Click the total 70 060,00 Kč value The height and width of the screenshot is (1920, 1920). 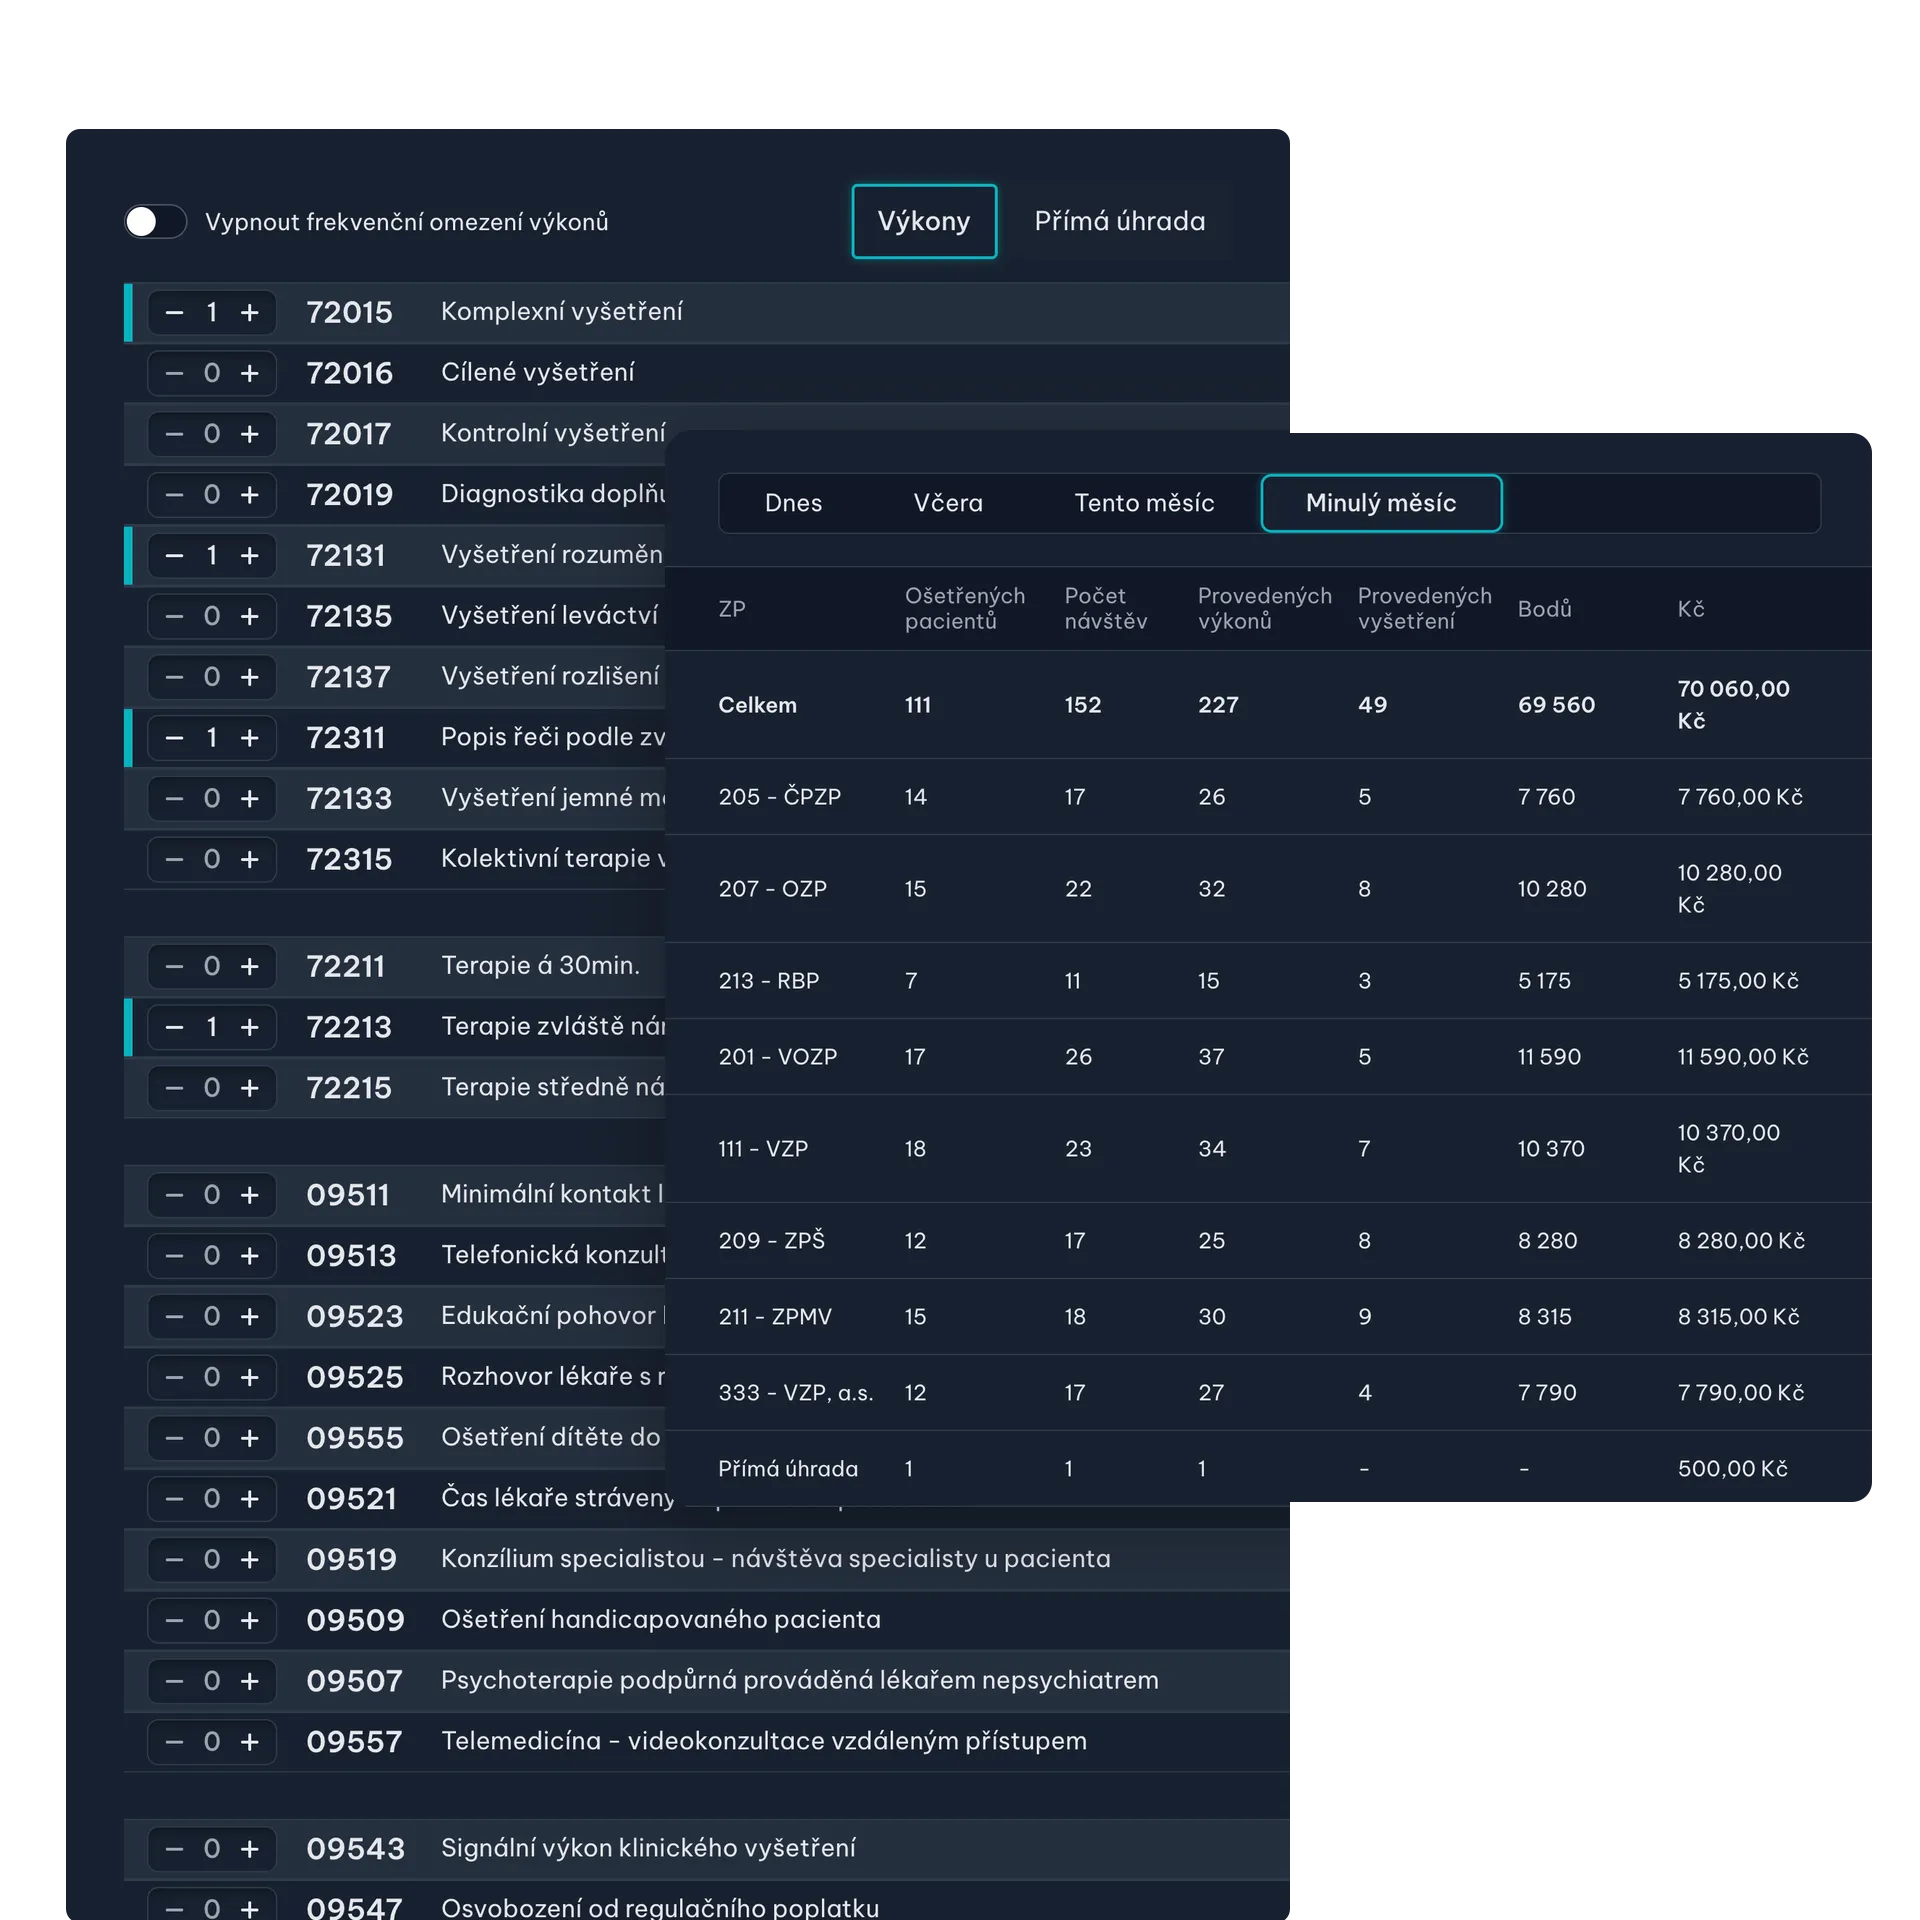(x=1733, y=705)
